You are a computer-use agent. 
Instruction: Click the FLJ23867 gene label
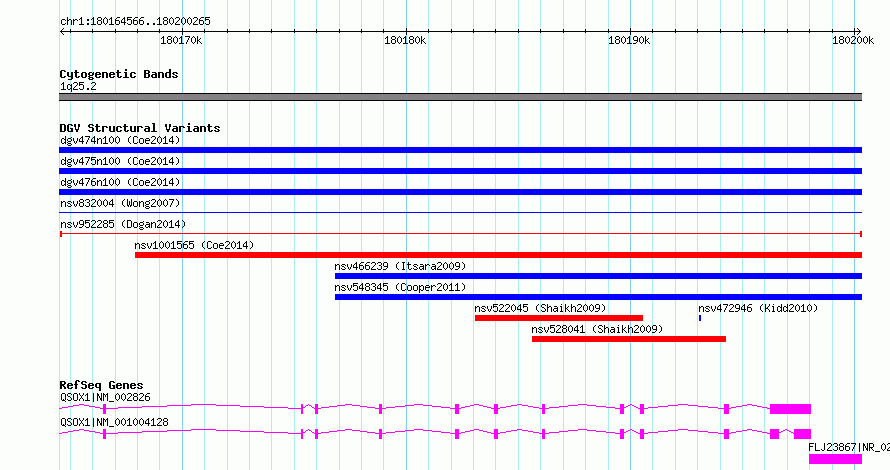(849, 447)
